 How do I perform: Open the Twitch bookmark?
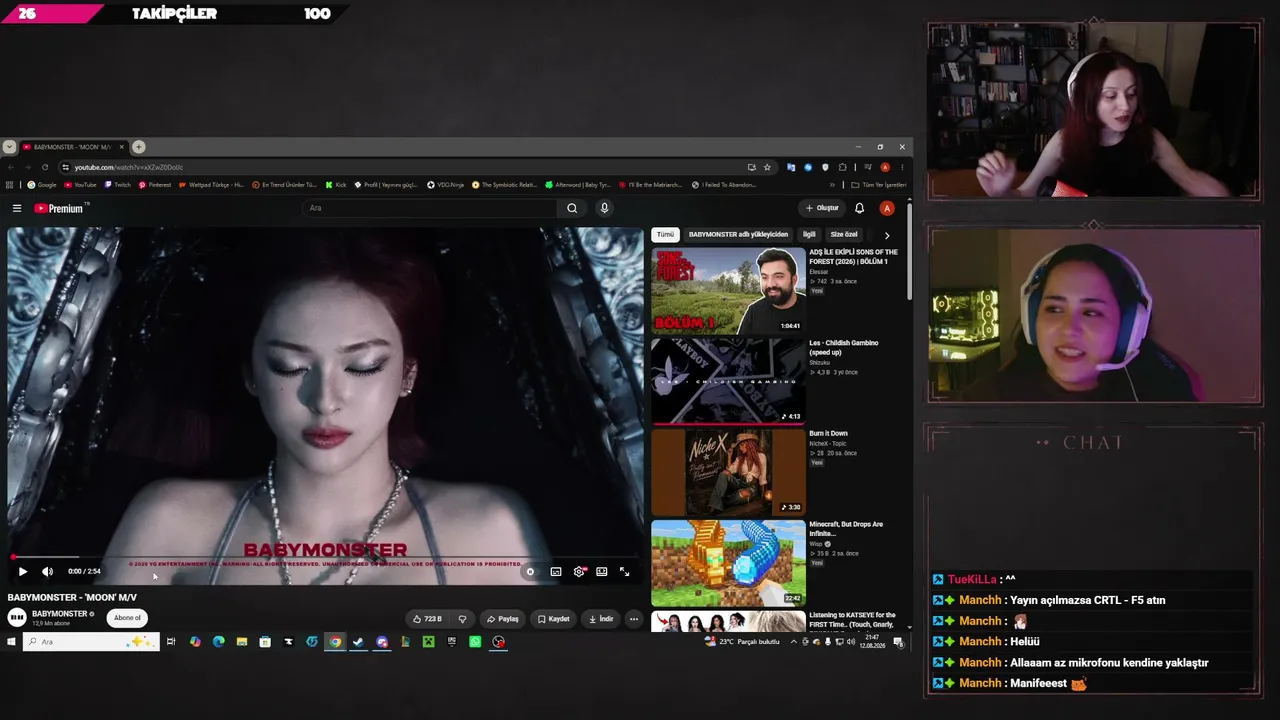click(117, 185)
